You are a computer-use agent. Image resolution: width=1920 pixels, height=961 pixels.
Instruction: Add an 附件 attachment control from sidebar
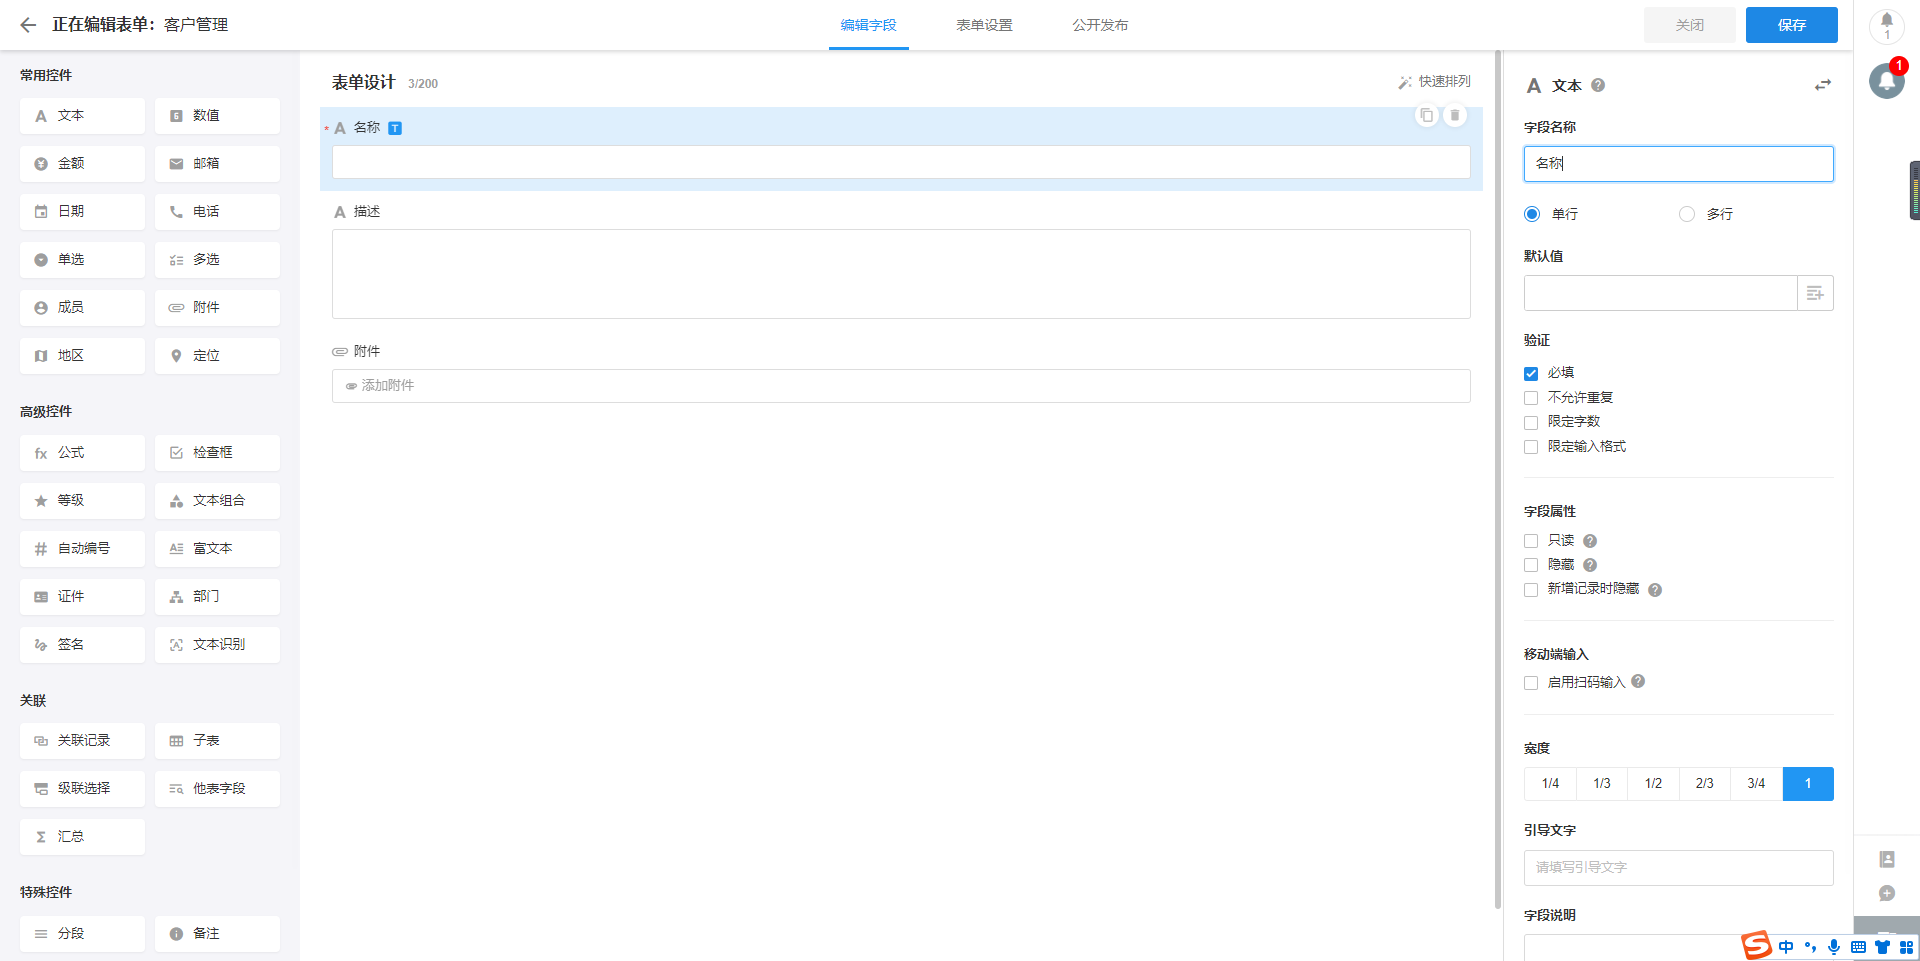click(217, 308)
